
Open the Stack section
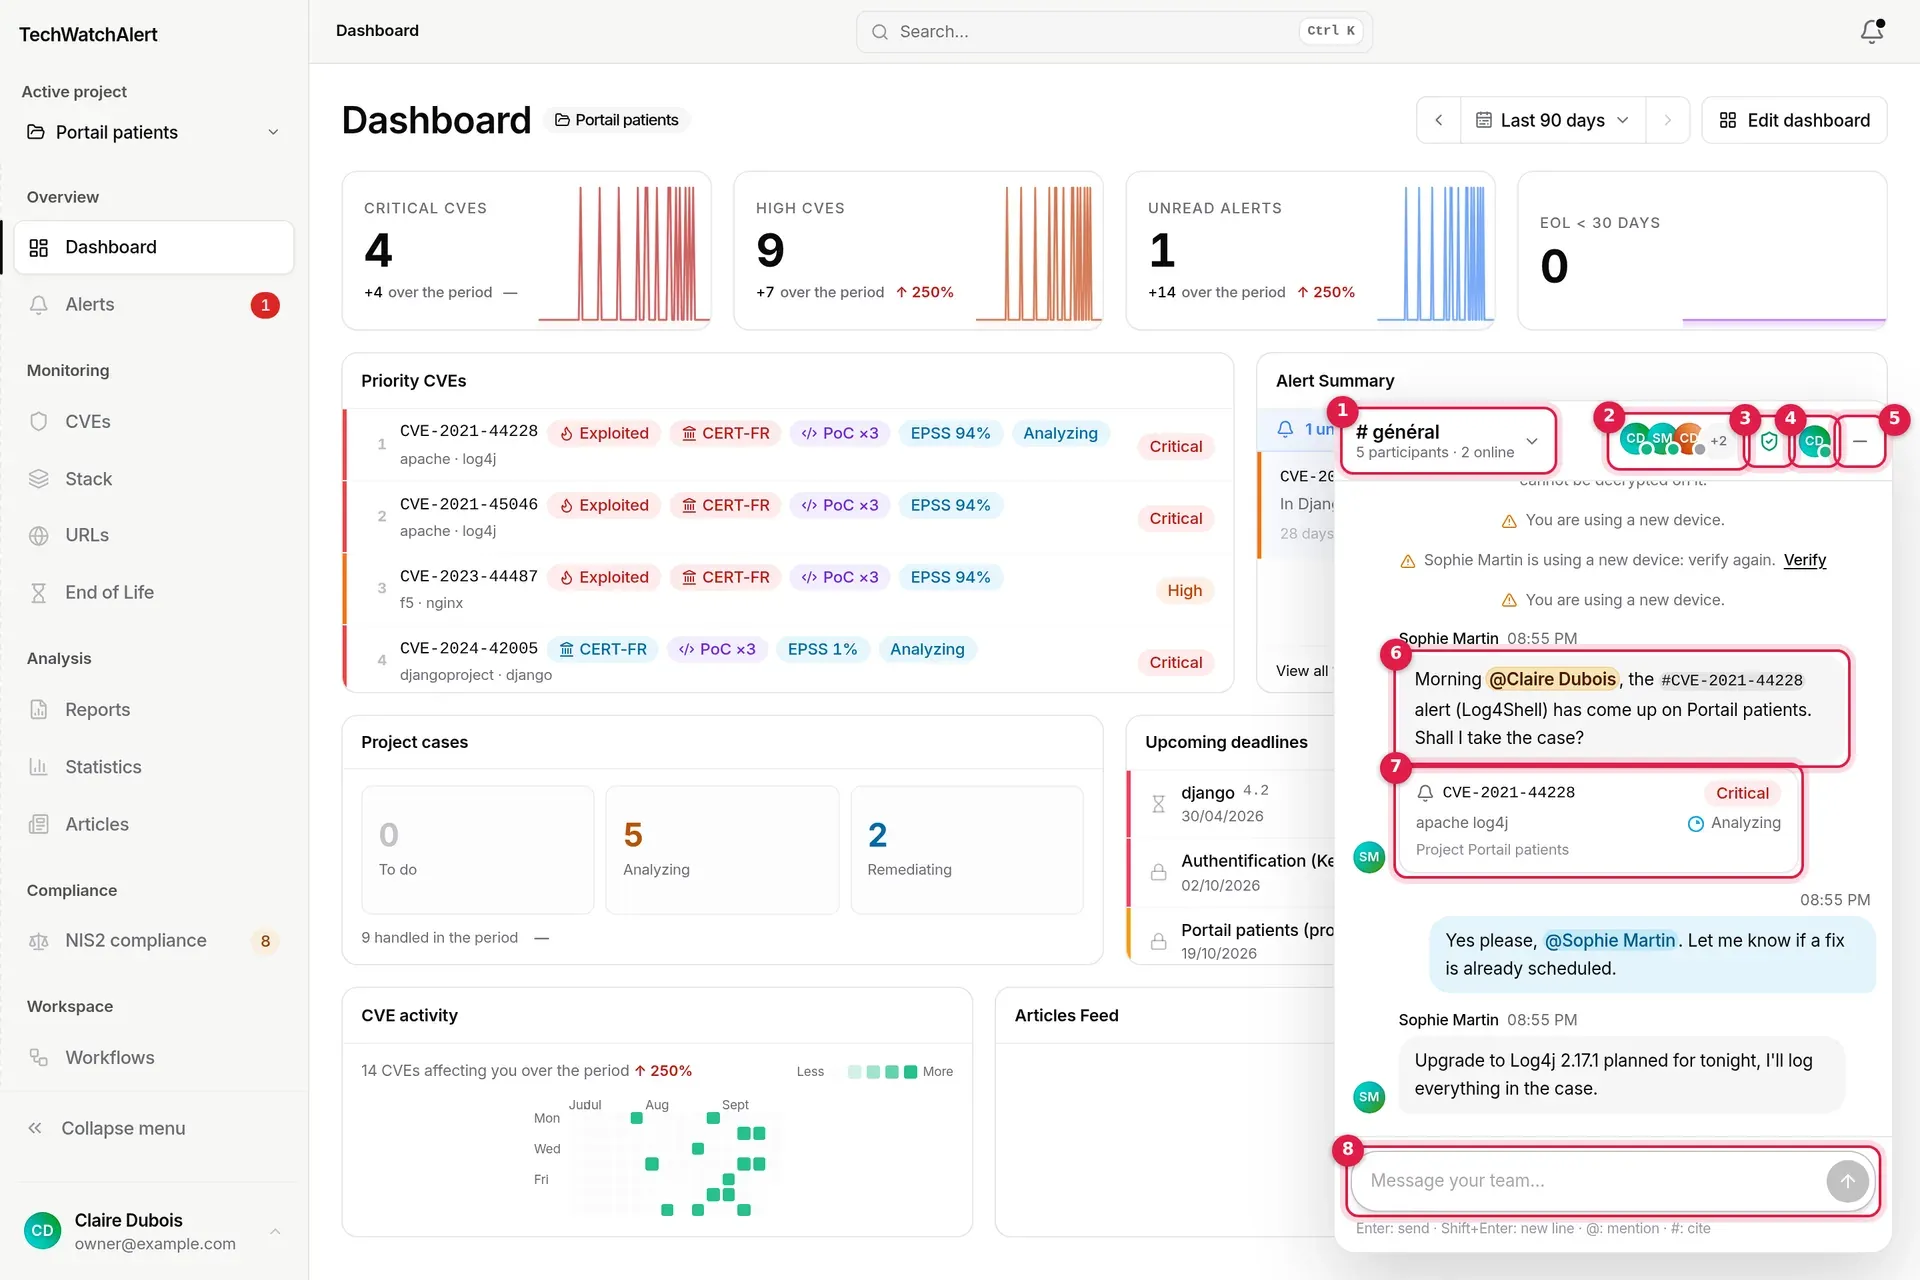[x=154, y=479]
